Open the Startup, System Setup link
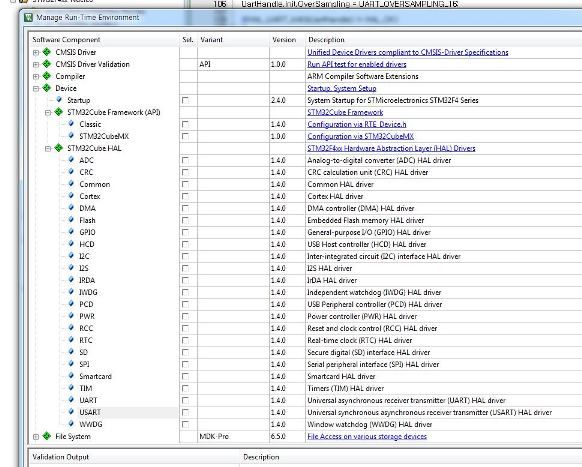 pyautogui.click(x=342, y=88)
